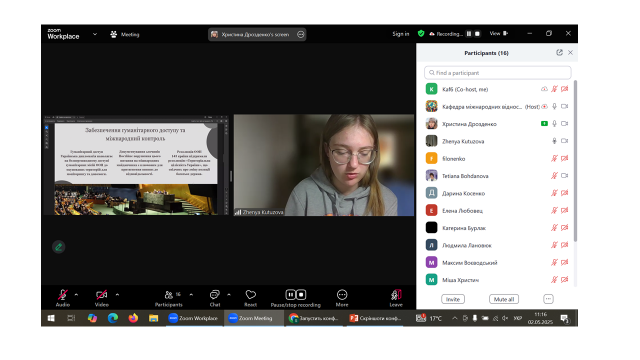The height and width of the screenshot is (360, 640).
Task: Show hidden system tray icons
Action: point(454,318)
